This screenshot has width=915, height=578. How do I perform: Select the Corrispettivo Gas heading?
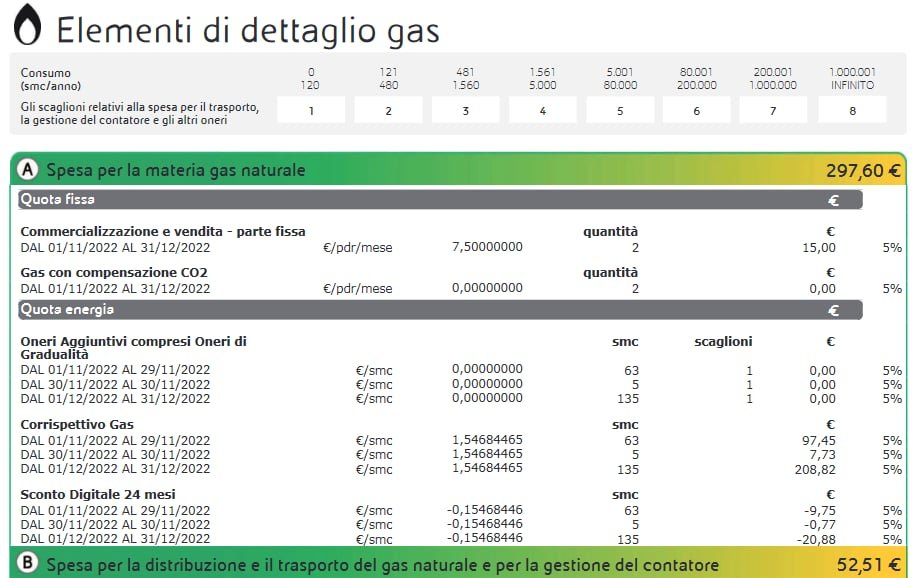point(77,424)
